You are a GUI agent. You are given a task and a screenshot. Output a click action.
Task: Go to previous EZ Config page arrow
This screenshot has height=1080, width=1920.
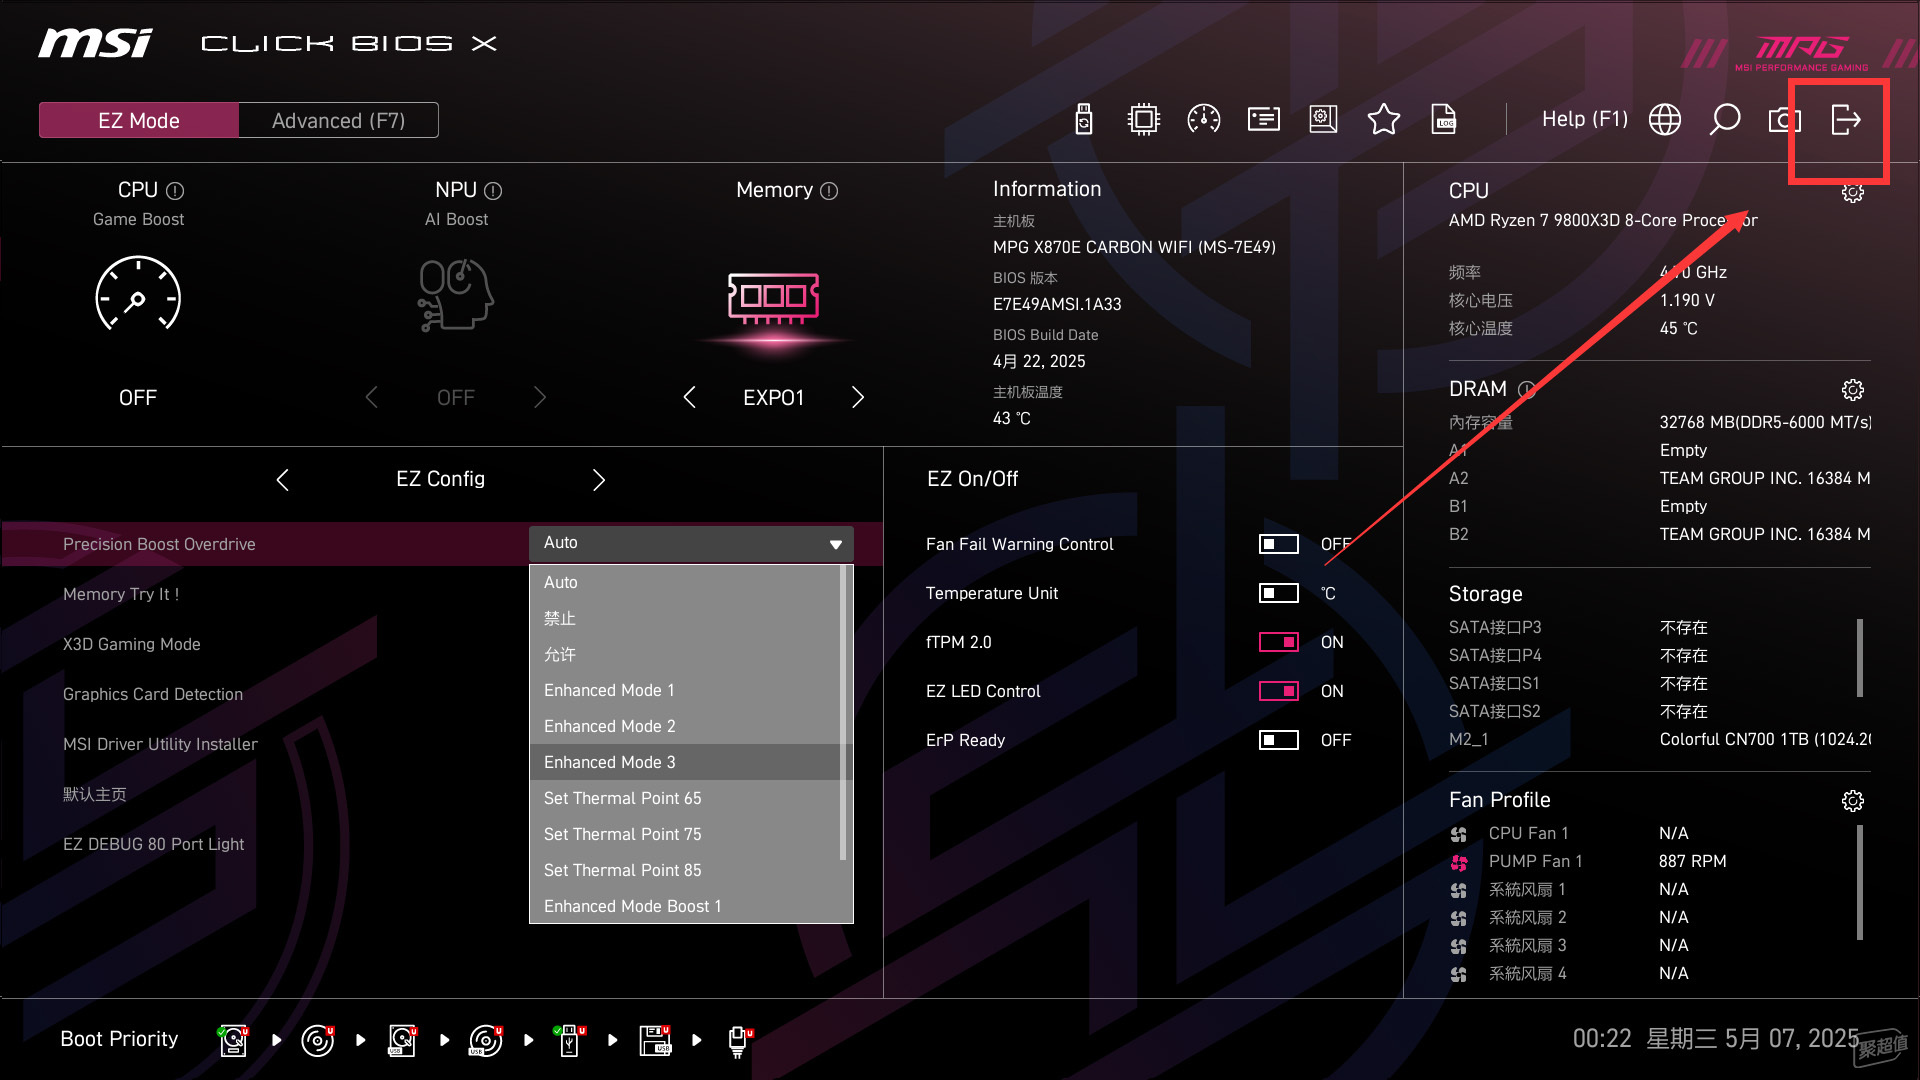(283, 480)
